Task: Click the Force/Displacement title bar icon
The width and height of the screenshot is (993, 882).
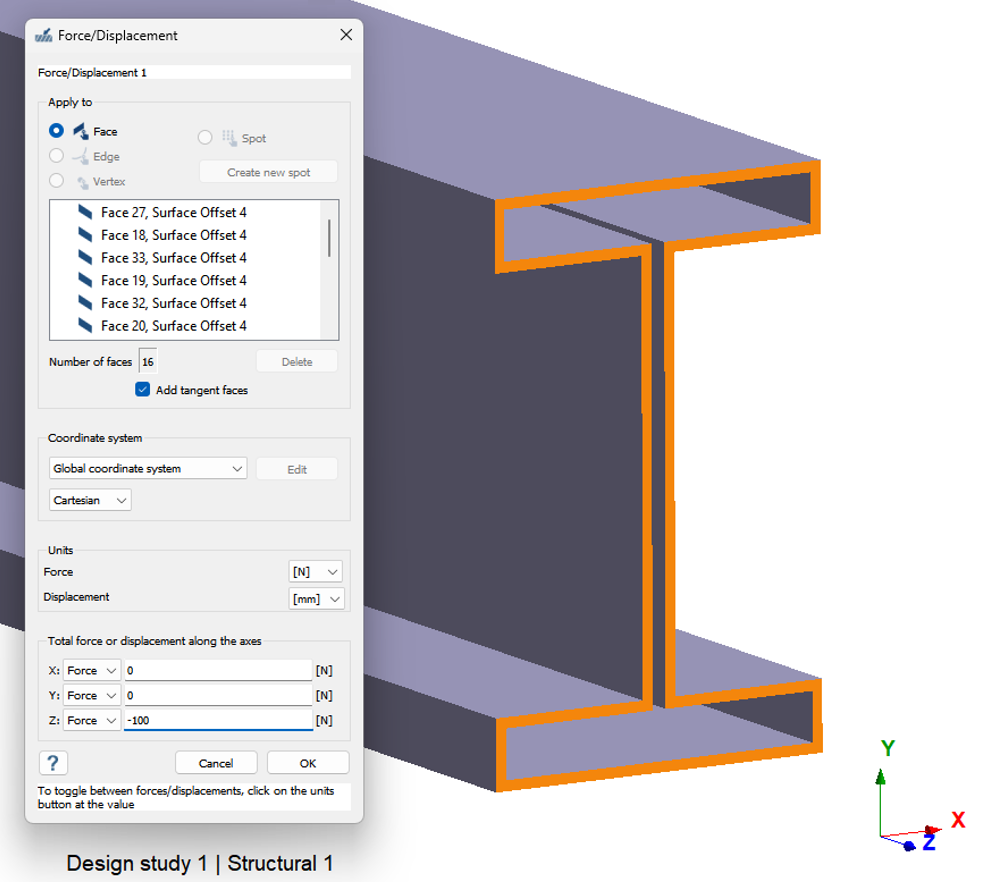Action: click(43, 35)
